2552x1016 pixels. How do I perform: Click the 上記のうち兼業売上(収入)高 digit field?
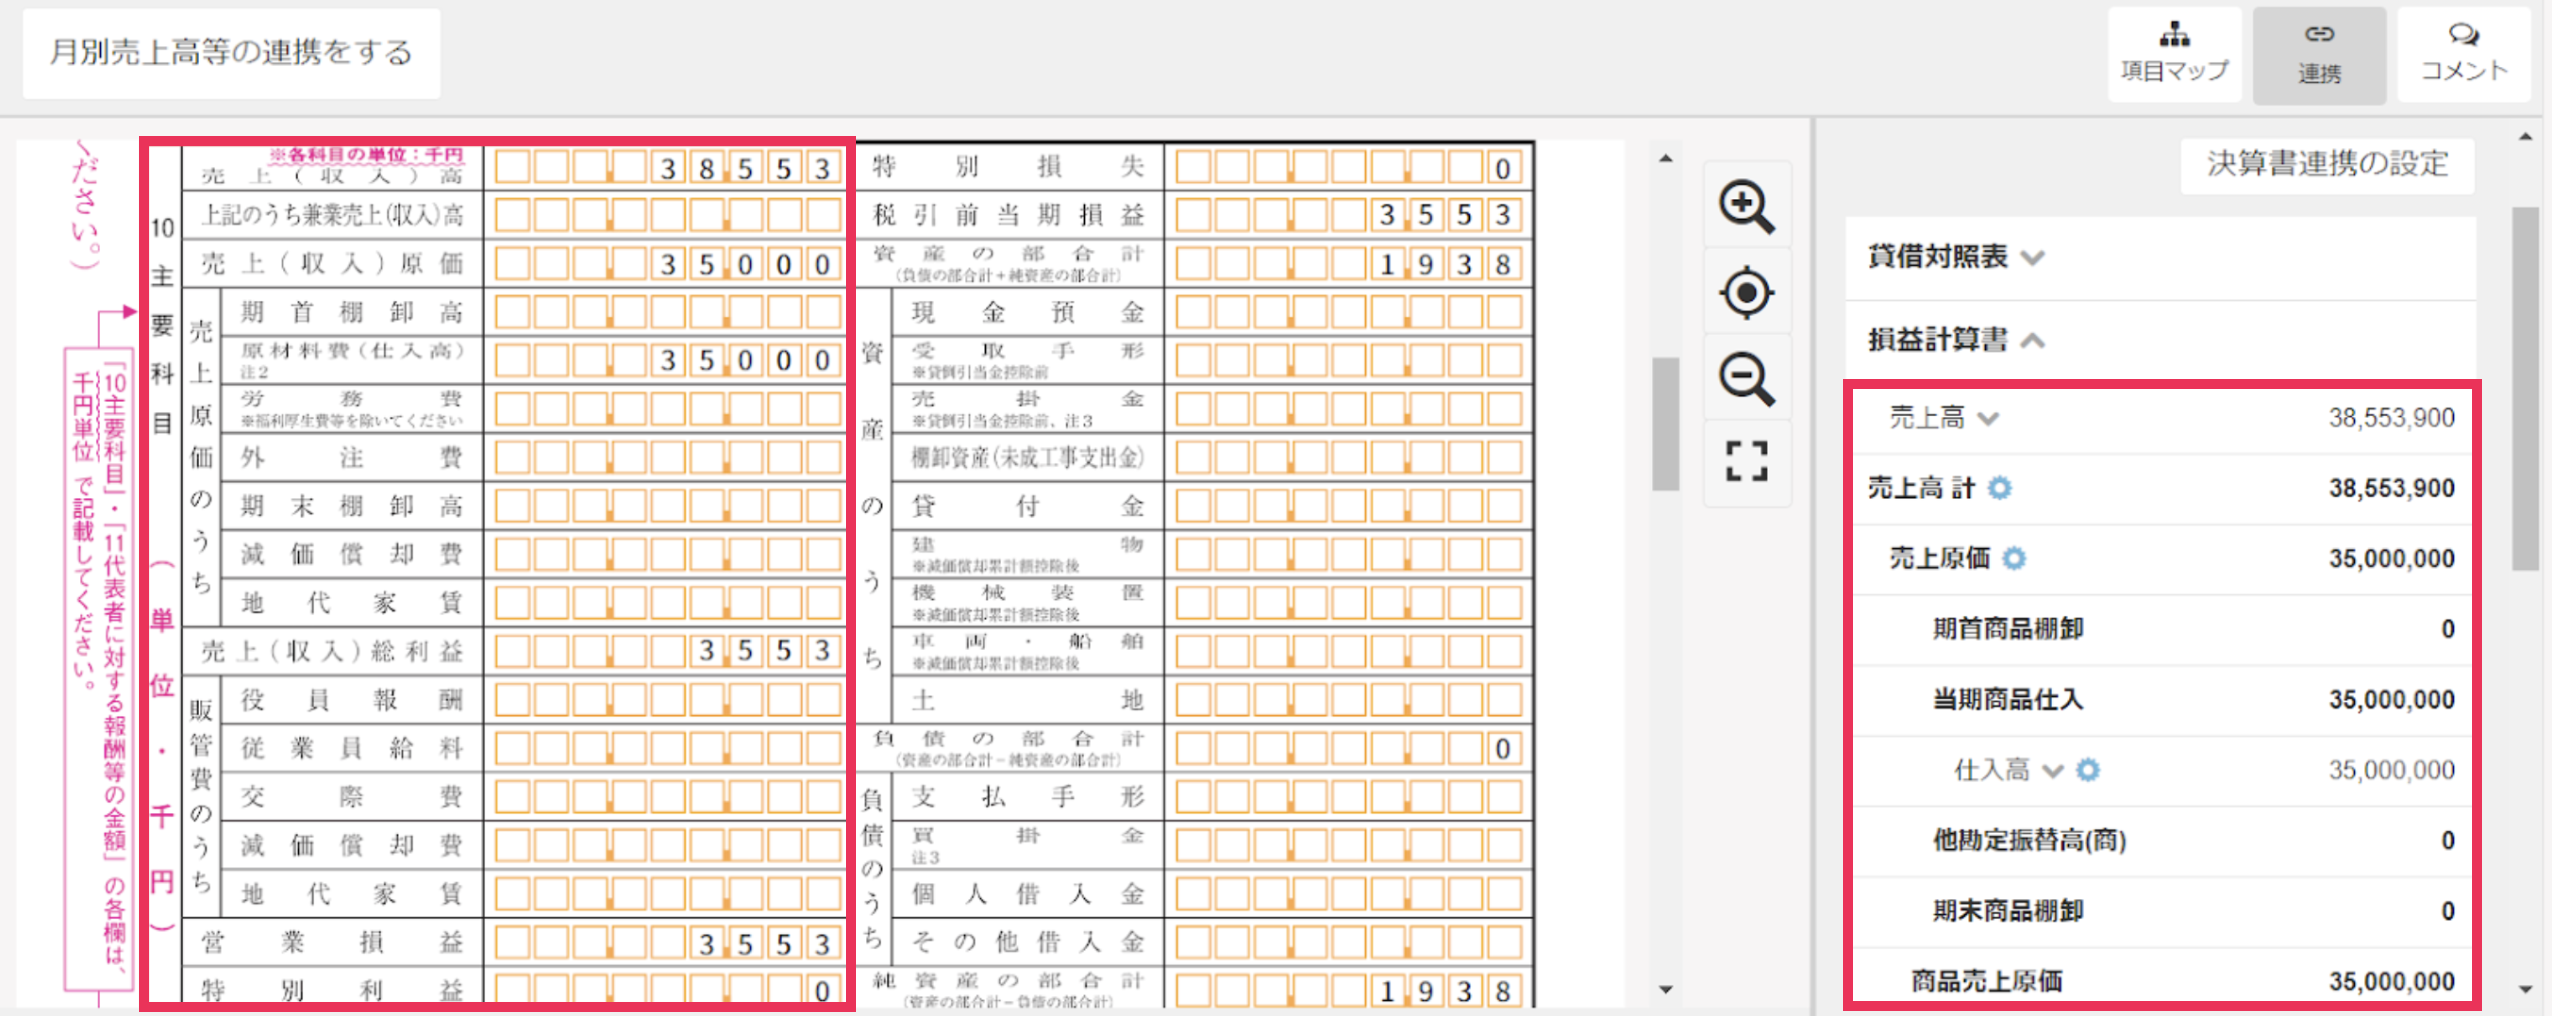point(668,214)
